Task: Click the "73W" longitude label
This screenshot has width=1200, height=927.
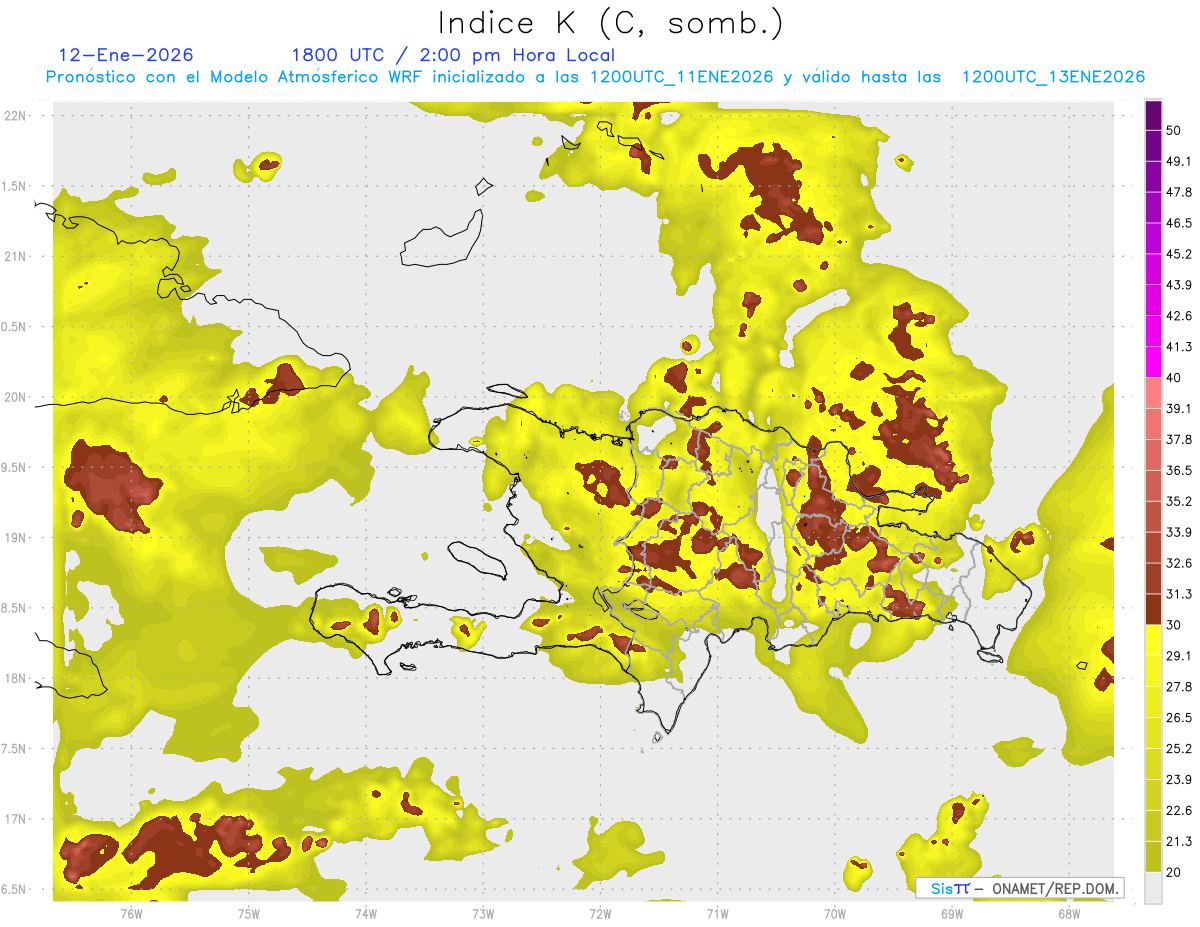Action: 483,914
